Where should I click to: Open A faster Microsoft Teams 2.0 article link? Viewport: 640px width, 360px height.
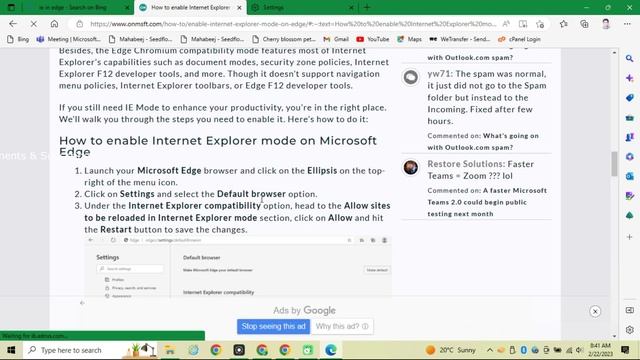pyautogui.click(x=487, y=202)
